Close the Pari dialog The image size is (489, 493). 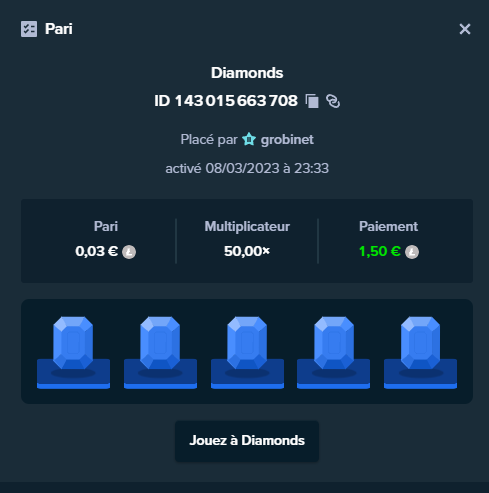point(465,29)
